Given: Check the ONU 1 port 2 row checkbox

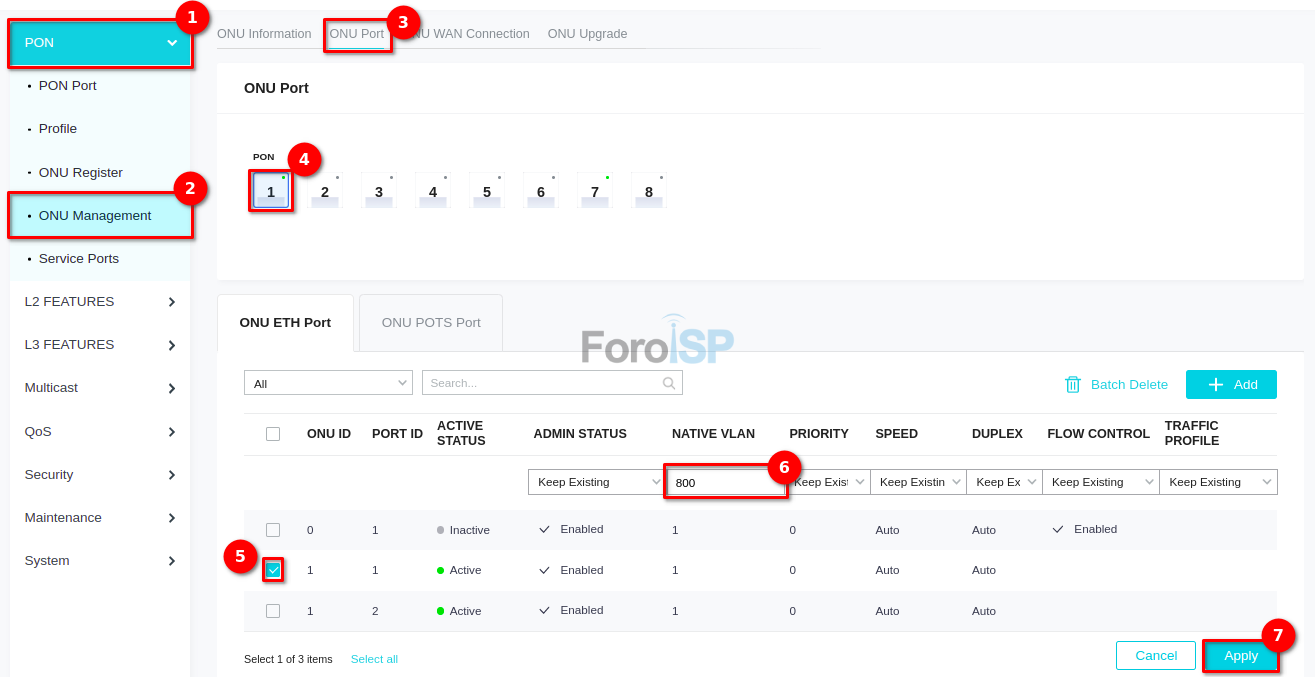Looking at the screenshot, I should (273, 611).
